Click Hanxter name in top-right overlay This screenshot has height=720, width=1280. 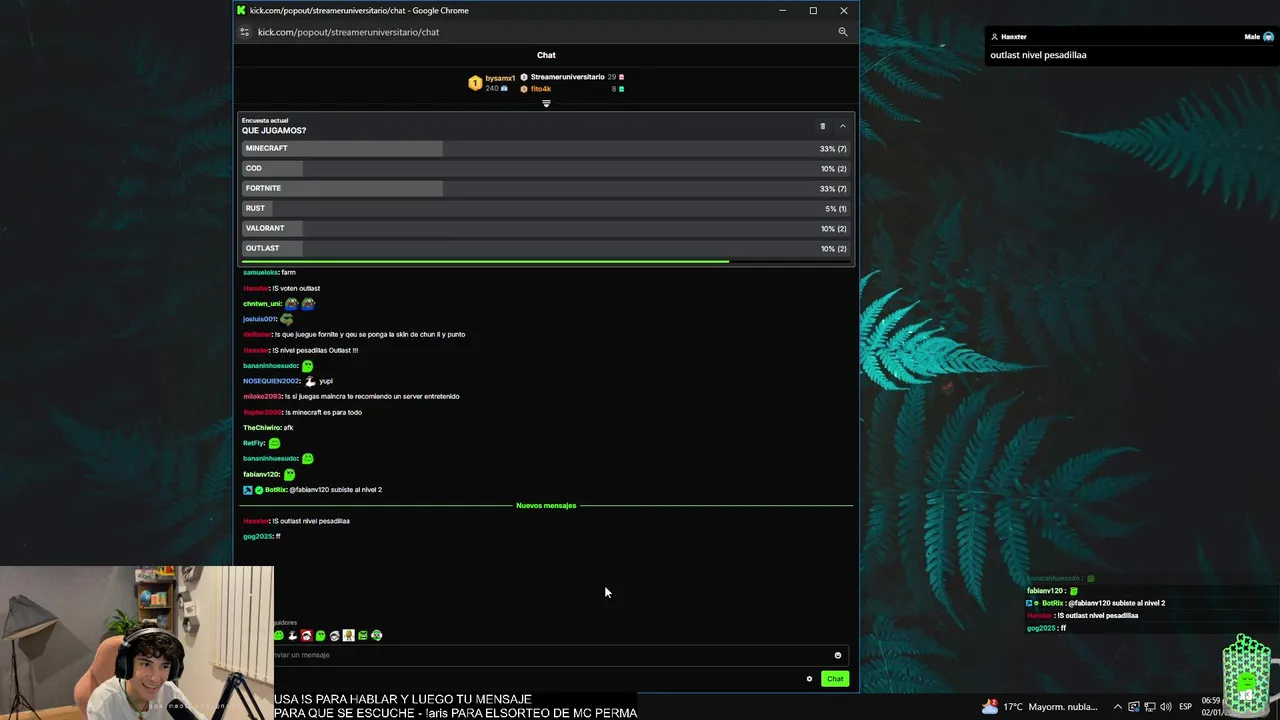pos(1013,37)
